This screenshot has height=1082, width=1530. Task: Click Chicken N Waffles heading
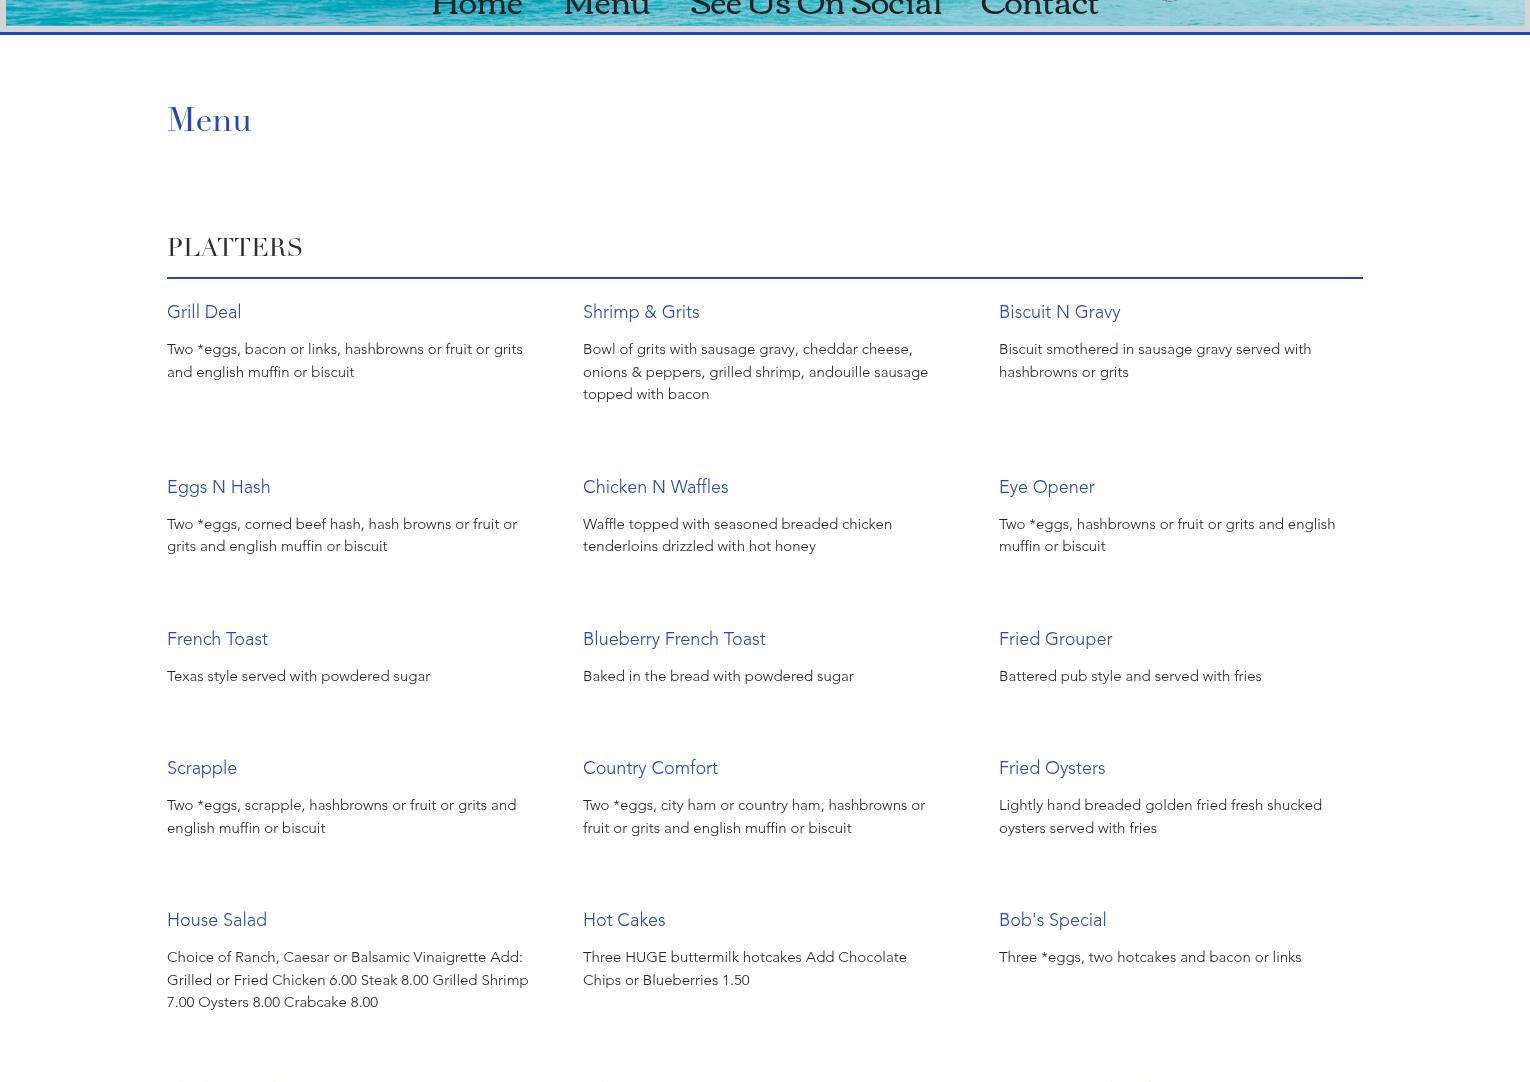(x=655, y=487)
